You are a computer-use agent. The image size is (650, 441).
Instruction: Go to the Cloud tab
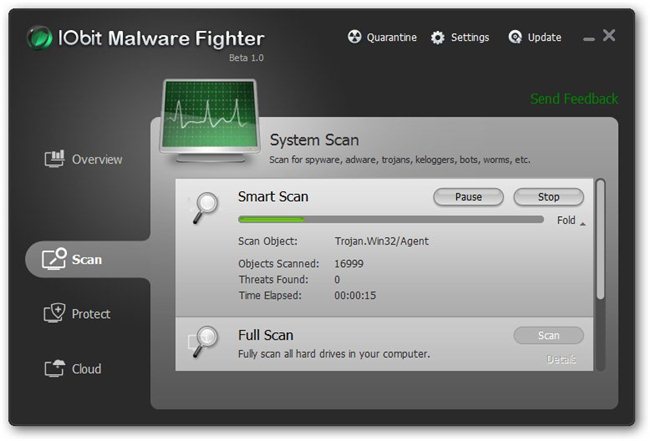86,368
